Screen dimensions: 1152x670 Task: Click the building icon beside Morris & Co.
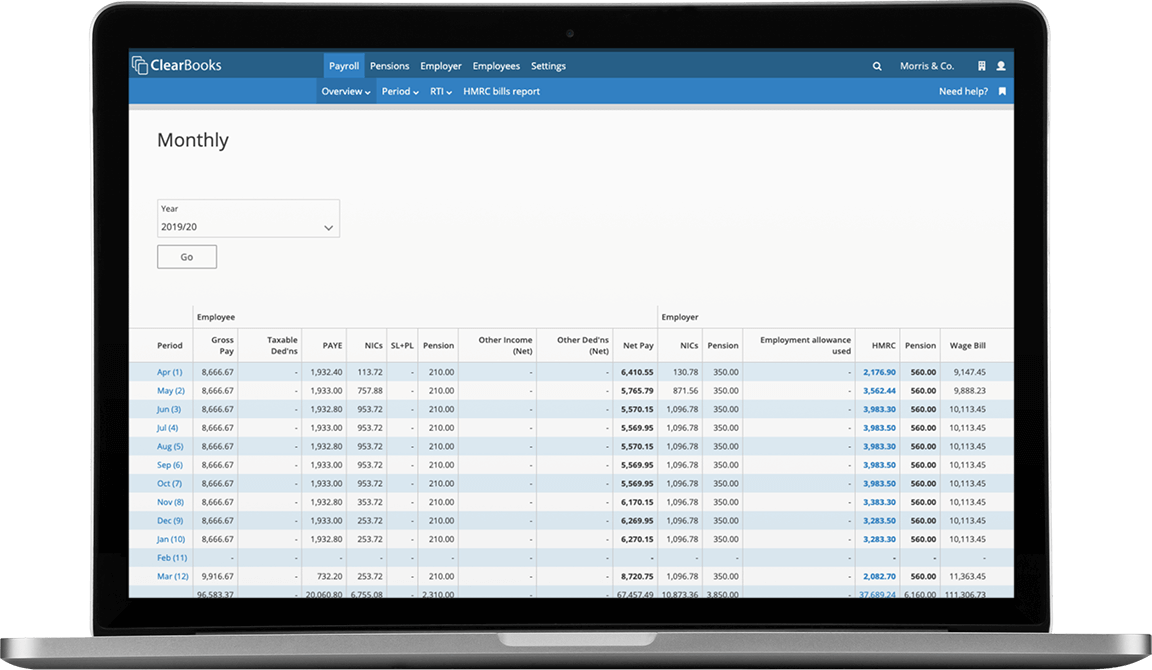[x=982, y=66]
